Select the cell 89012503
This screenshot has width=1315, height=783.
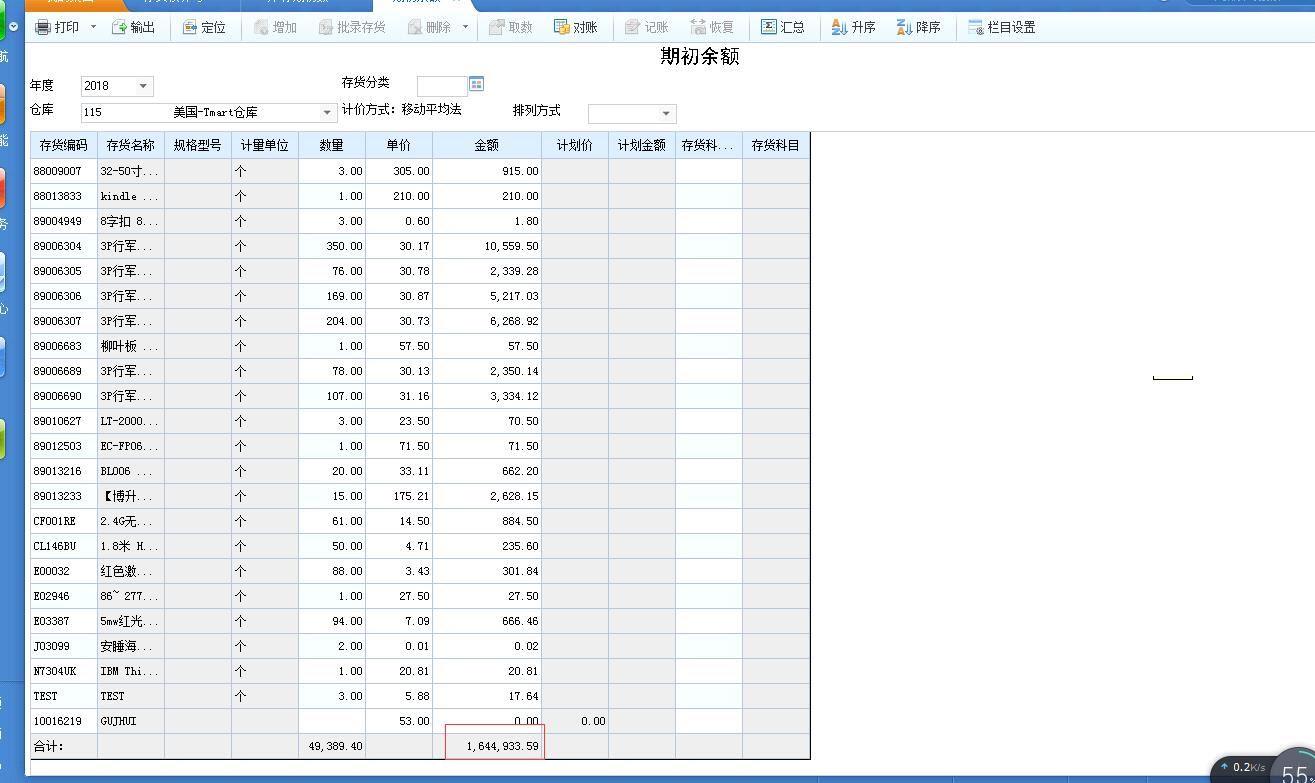coord(64,446)
